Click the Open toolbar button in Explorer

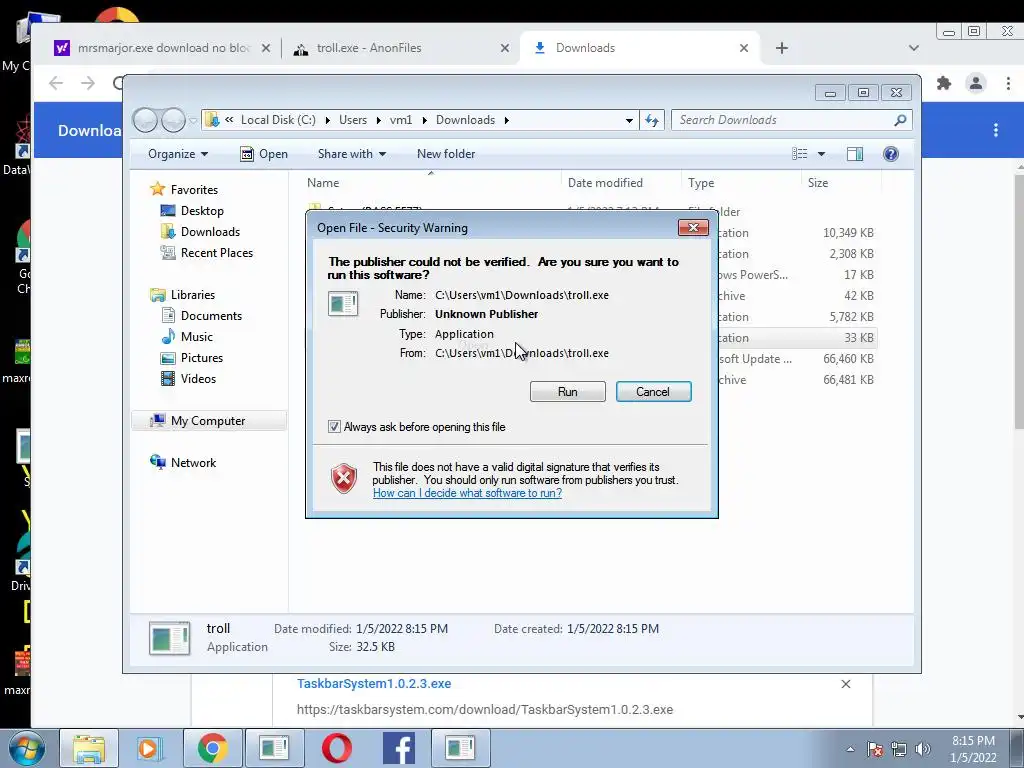(264, 154)
